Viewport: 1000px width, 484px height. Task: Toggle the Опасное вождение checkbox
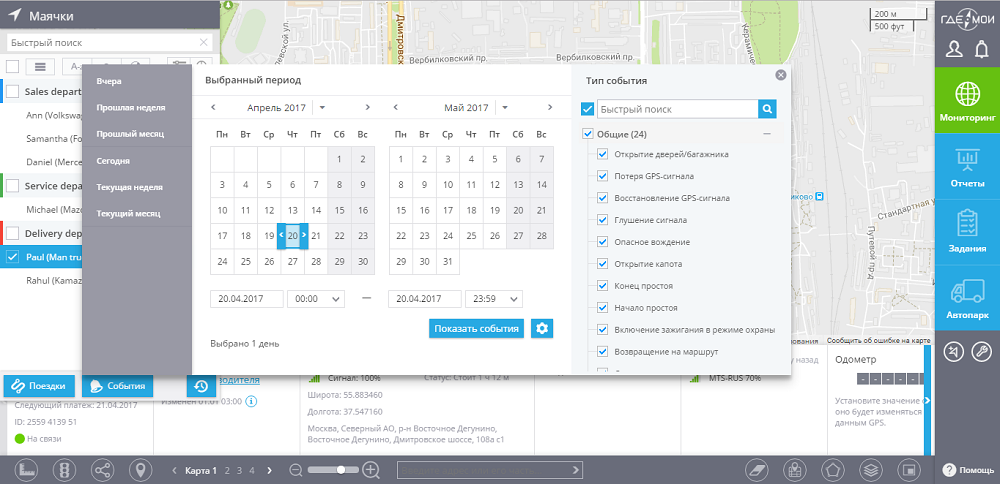pos(602,241)
